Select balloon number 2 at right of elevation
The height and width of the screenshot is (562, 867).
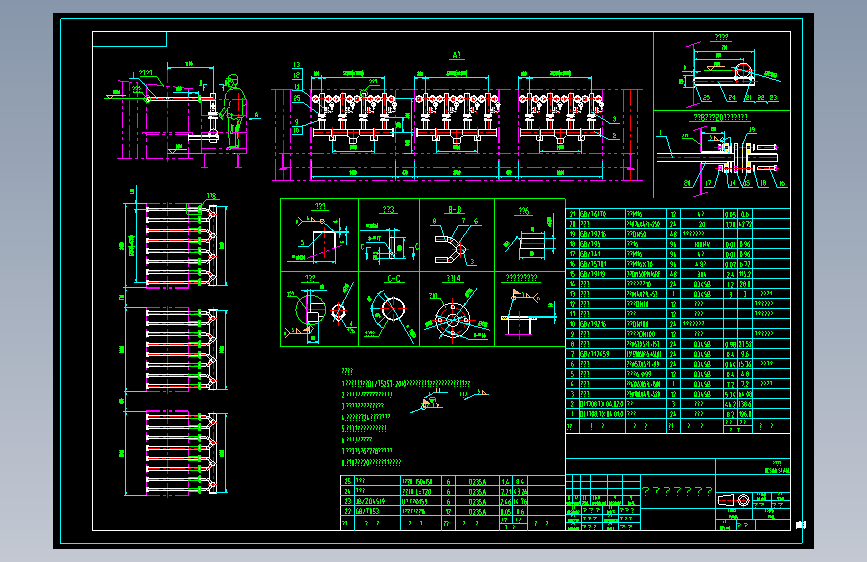[x=614, y=136]
